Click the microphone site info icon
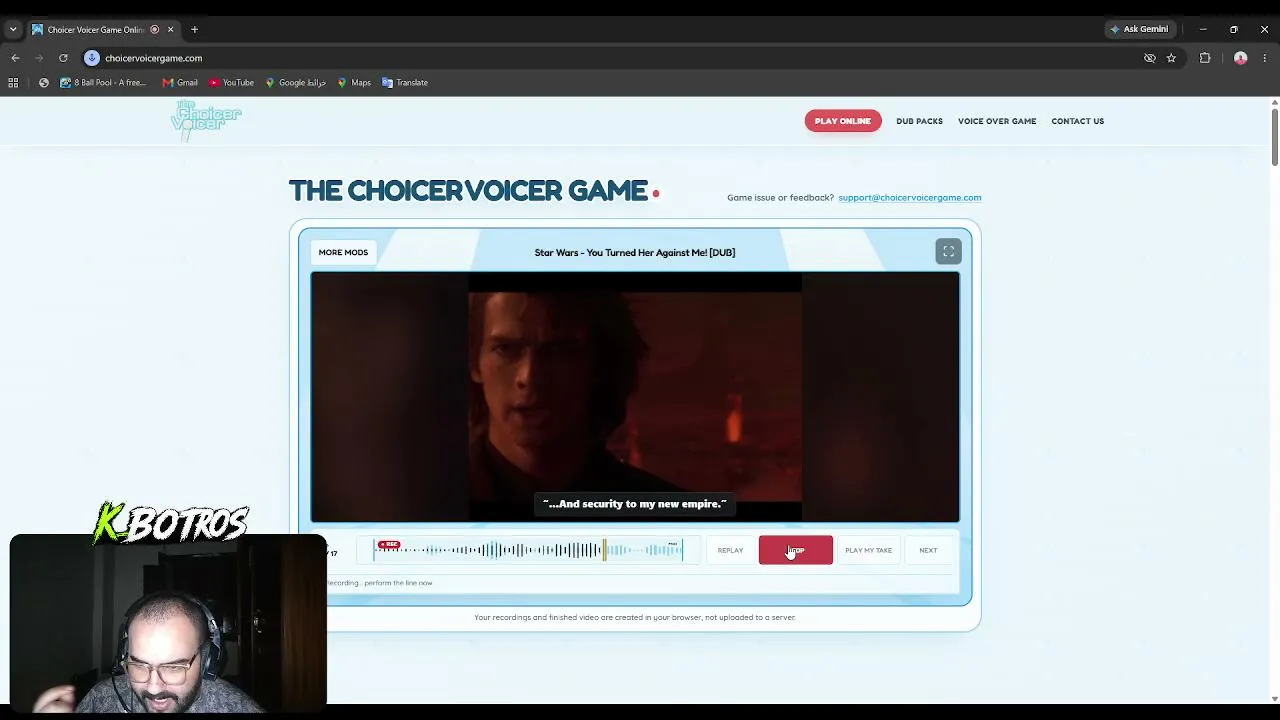 tap(92, 58)
